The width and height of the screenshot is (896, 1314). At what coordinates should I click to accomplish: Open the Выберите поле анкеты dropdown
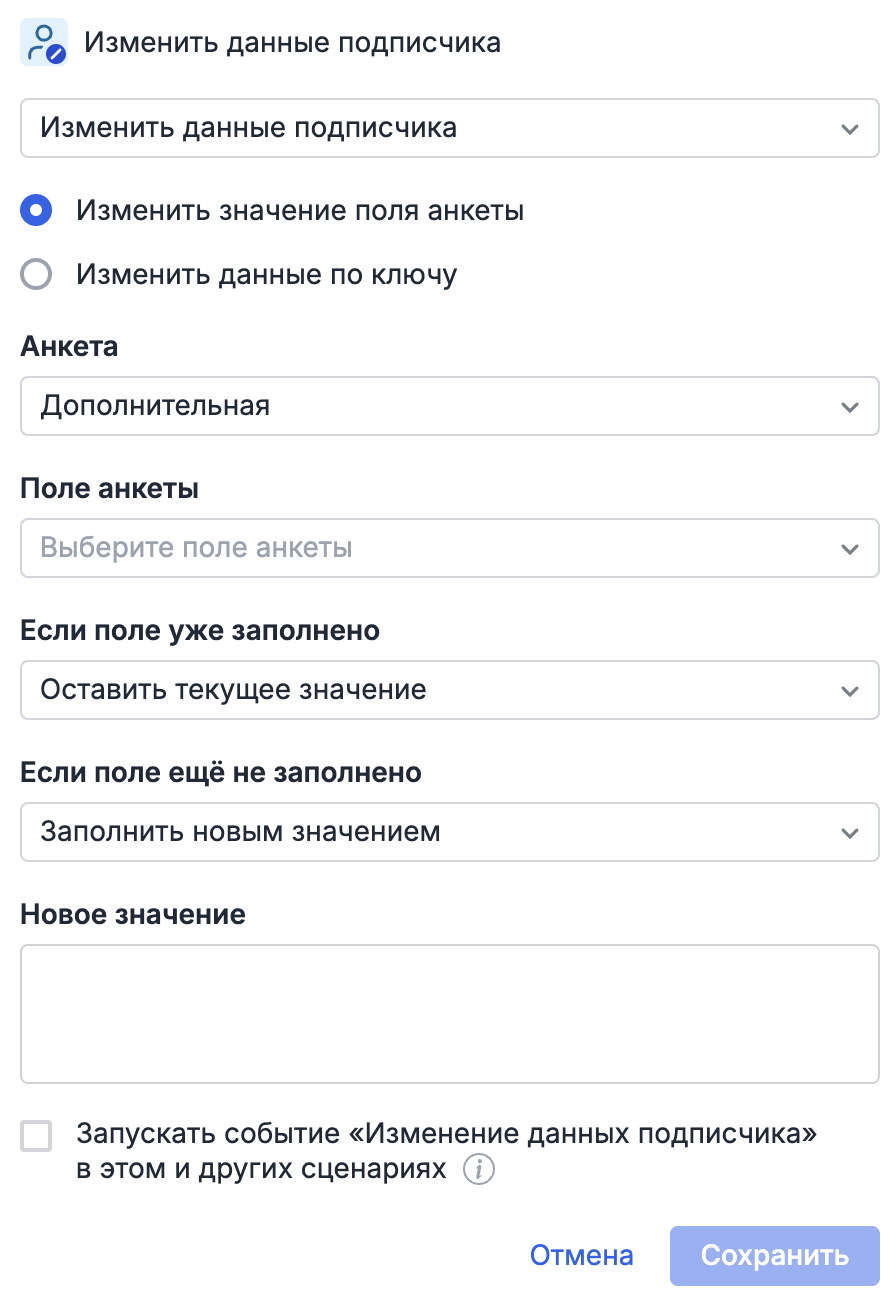tap(448, 548)
